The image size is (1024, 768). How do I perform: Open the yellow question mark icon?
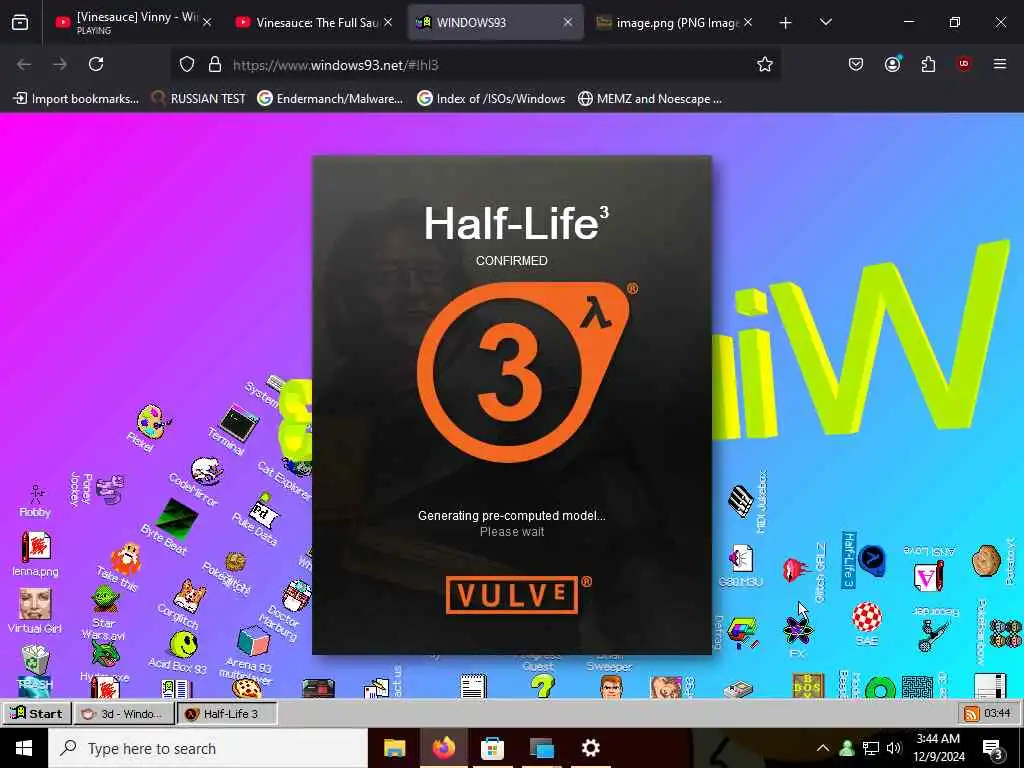[542, 686]
